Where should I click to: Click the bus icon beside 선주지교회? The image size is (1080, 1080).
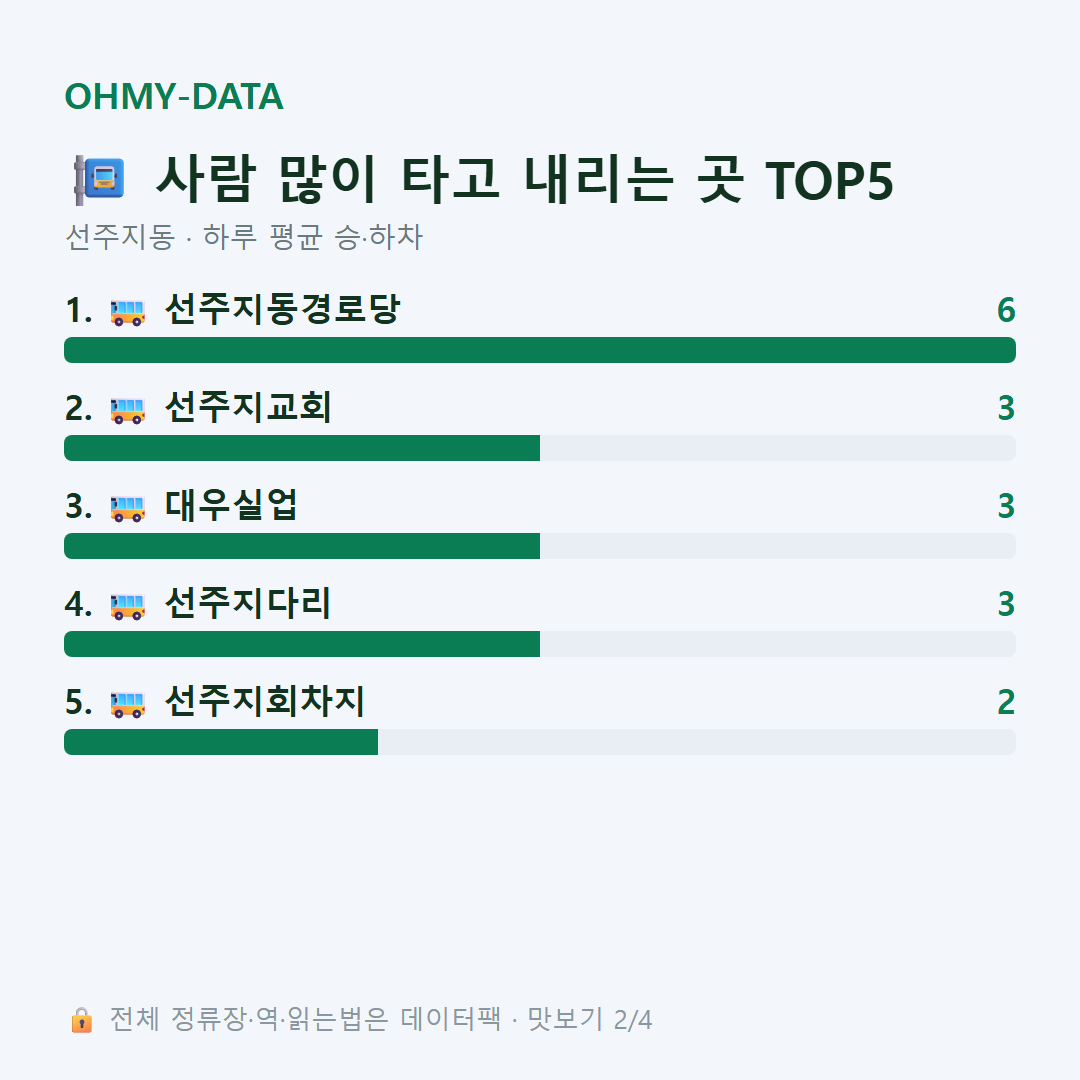[128, 410]
